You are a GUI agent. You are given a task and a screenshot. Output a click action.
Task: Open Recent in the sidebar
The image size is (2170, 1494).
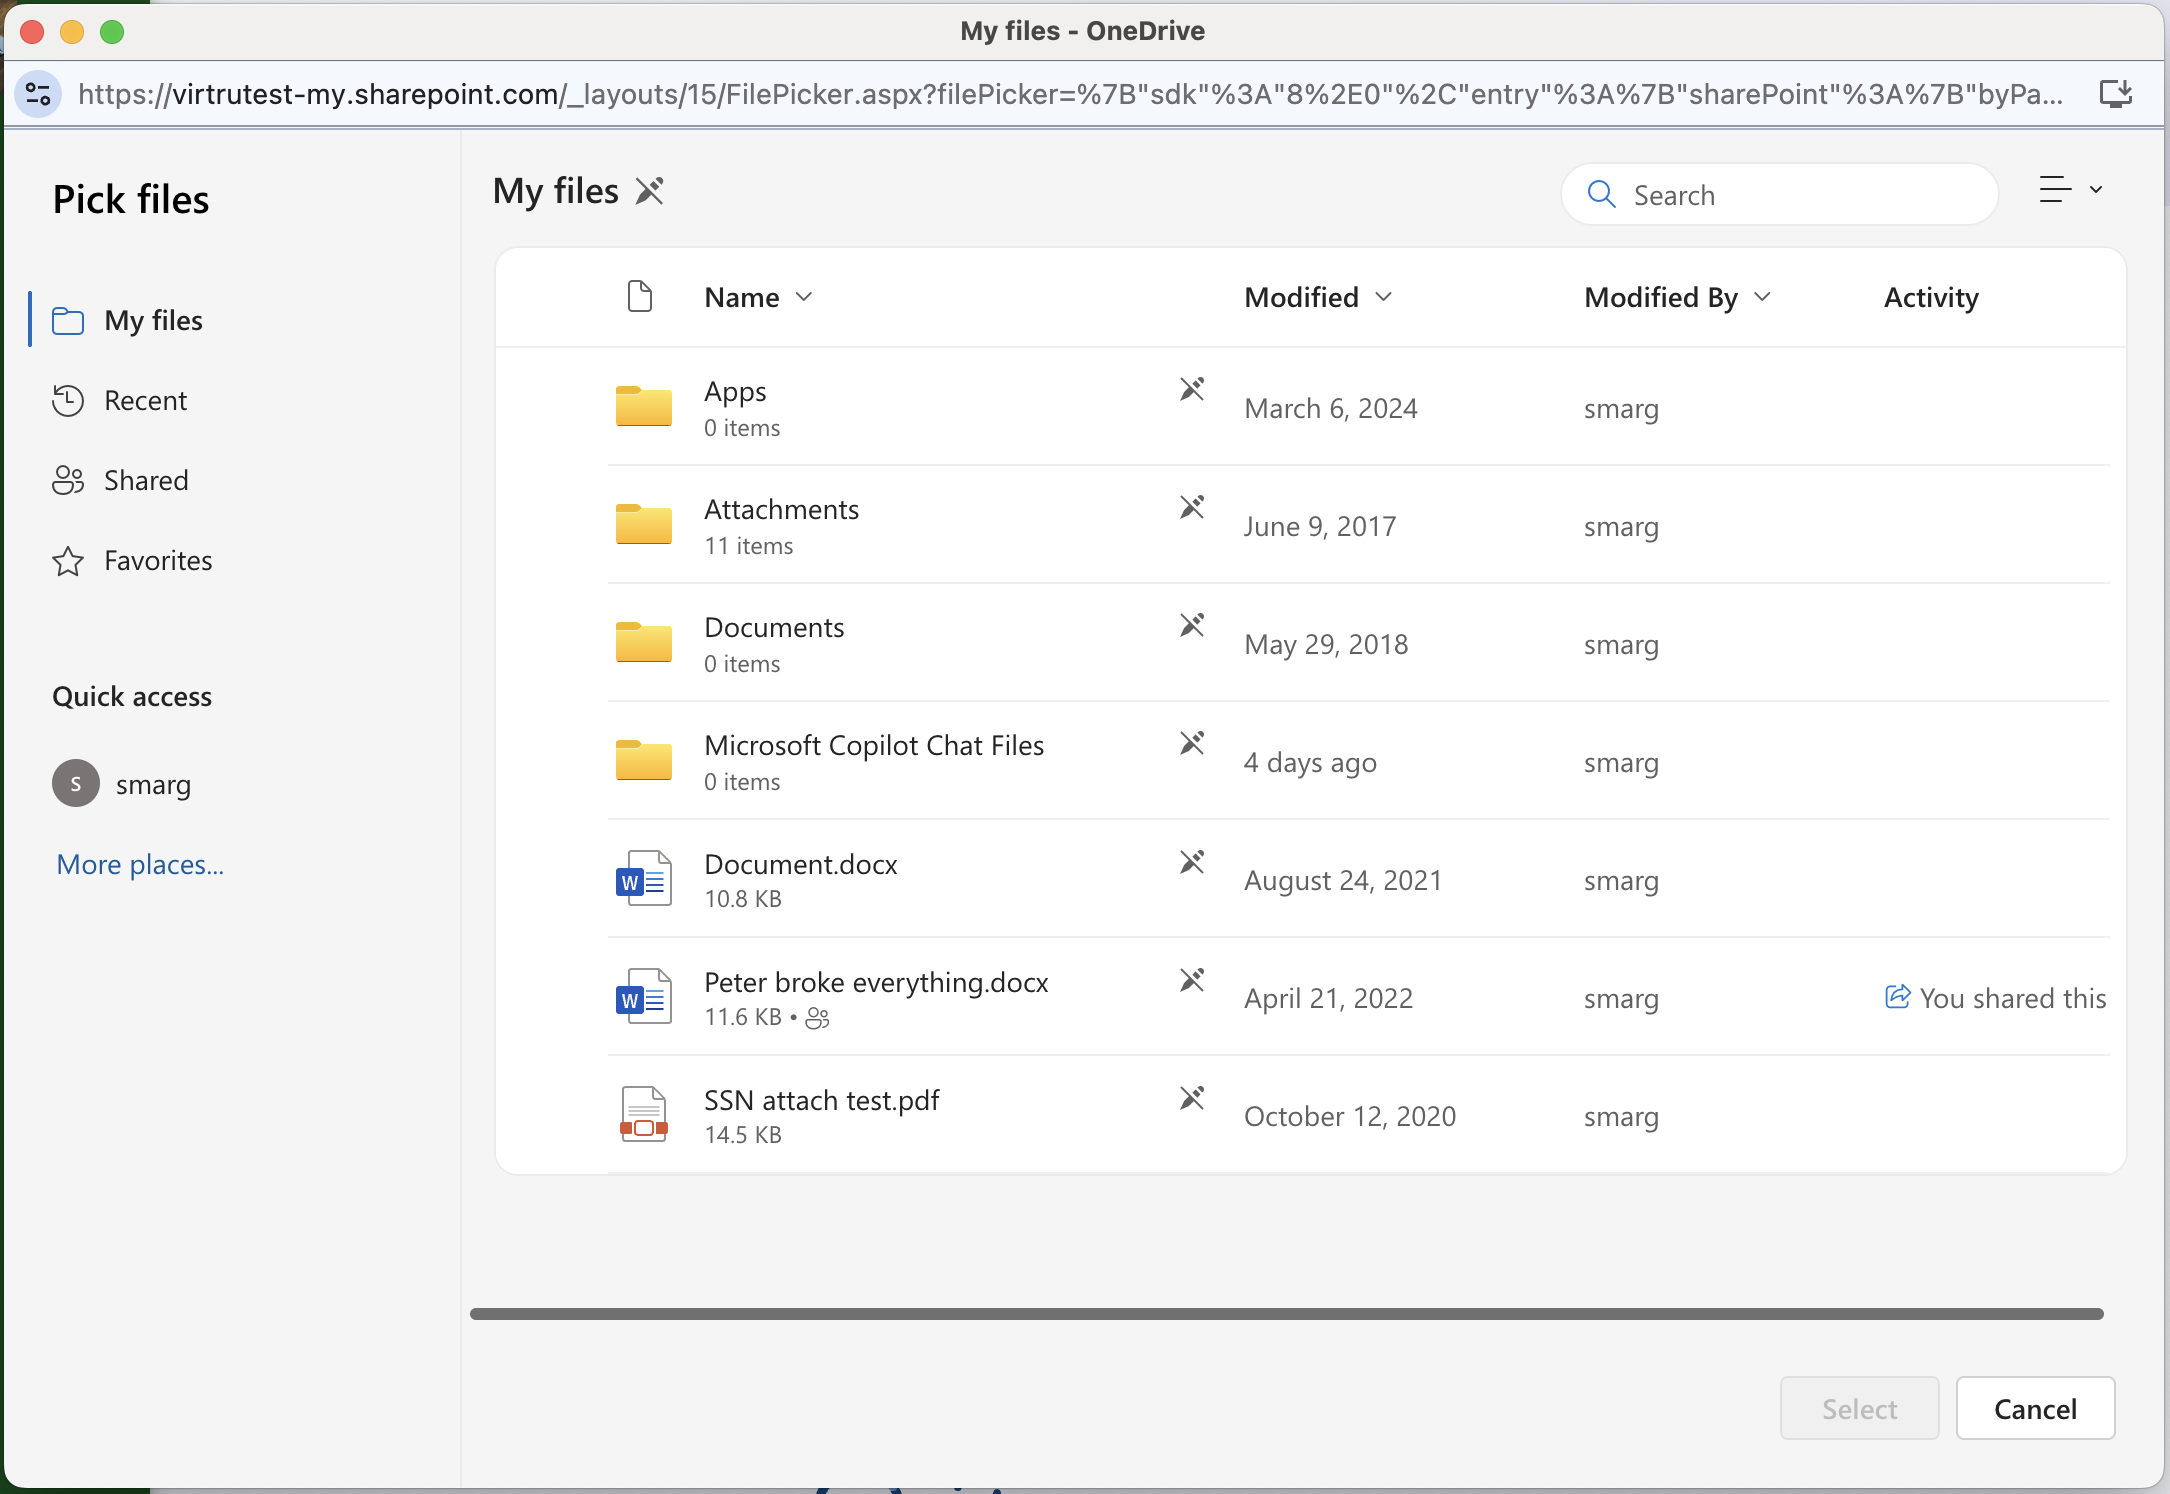point(145,400)
